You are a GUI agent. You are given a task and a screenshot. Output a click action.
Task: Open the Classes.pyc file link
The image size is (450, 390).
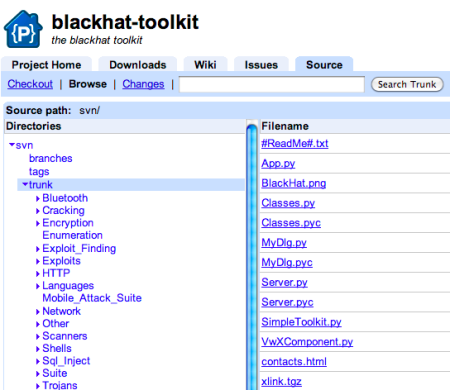pyautogui.click(x=291, y=223)
